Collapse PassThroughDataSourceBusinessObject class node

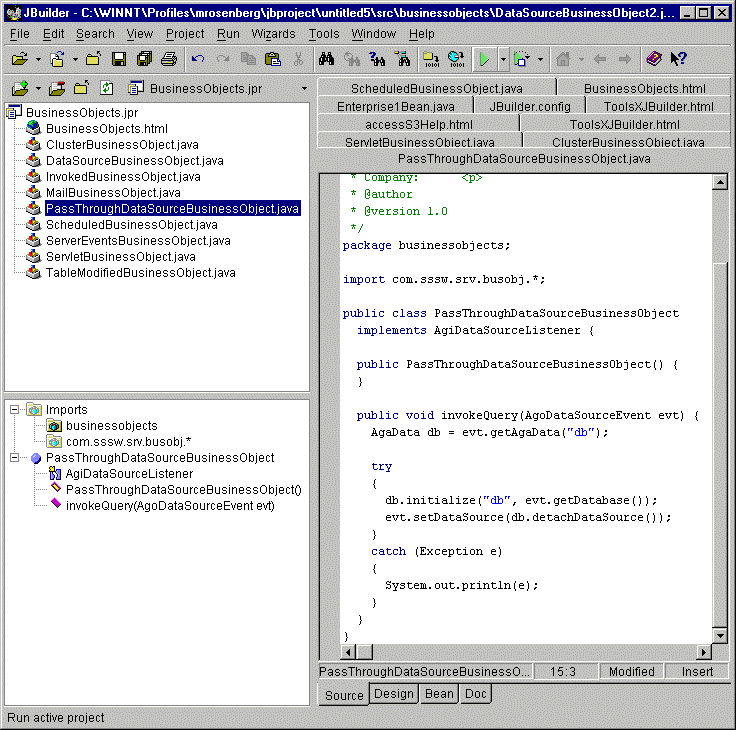15,458
